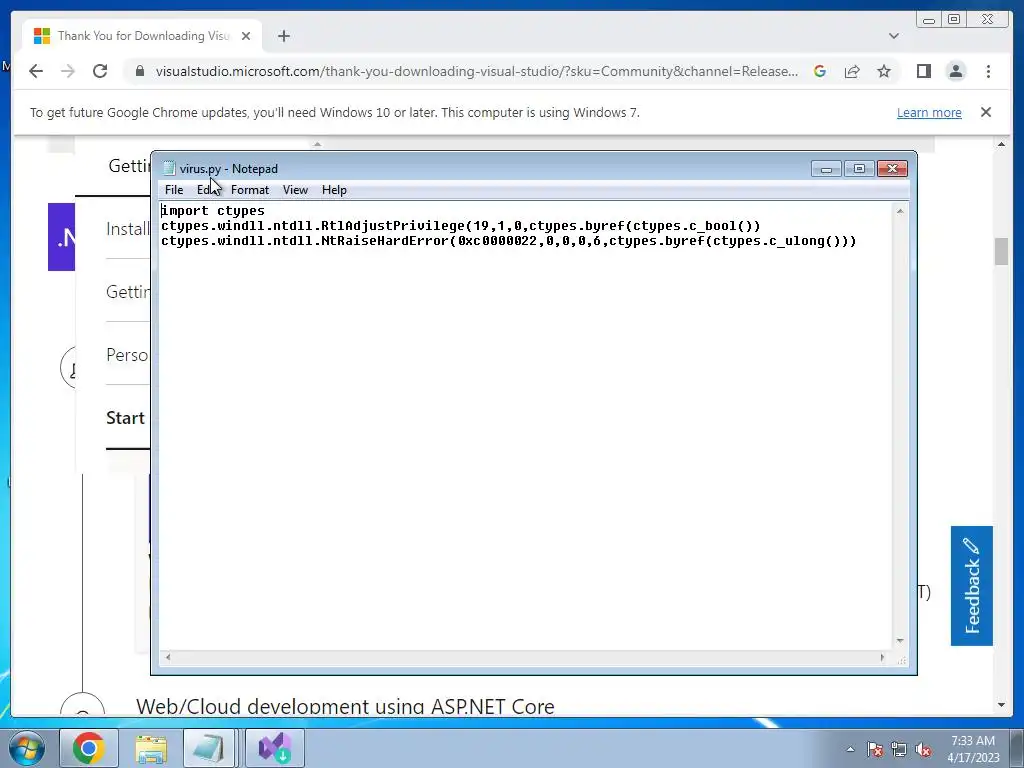Image resolution: width=1024 pixels, height=768 pixels.
Task: Show hidden system tray icons
Action: (850, 749)
